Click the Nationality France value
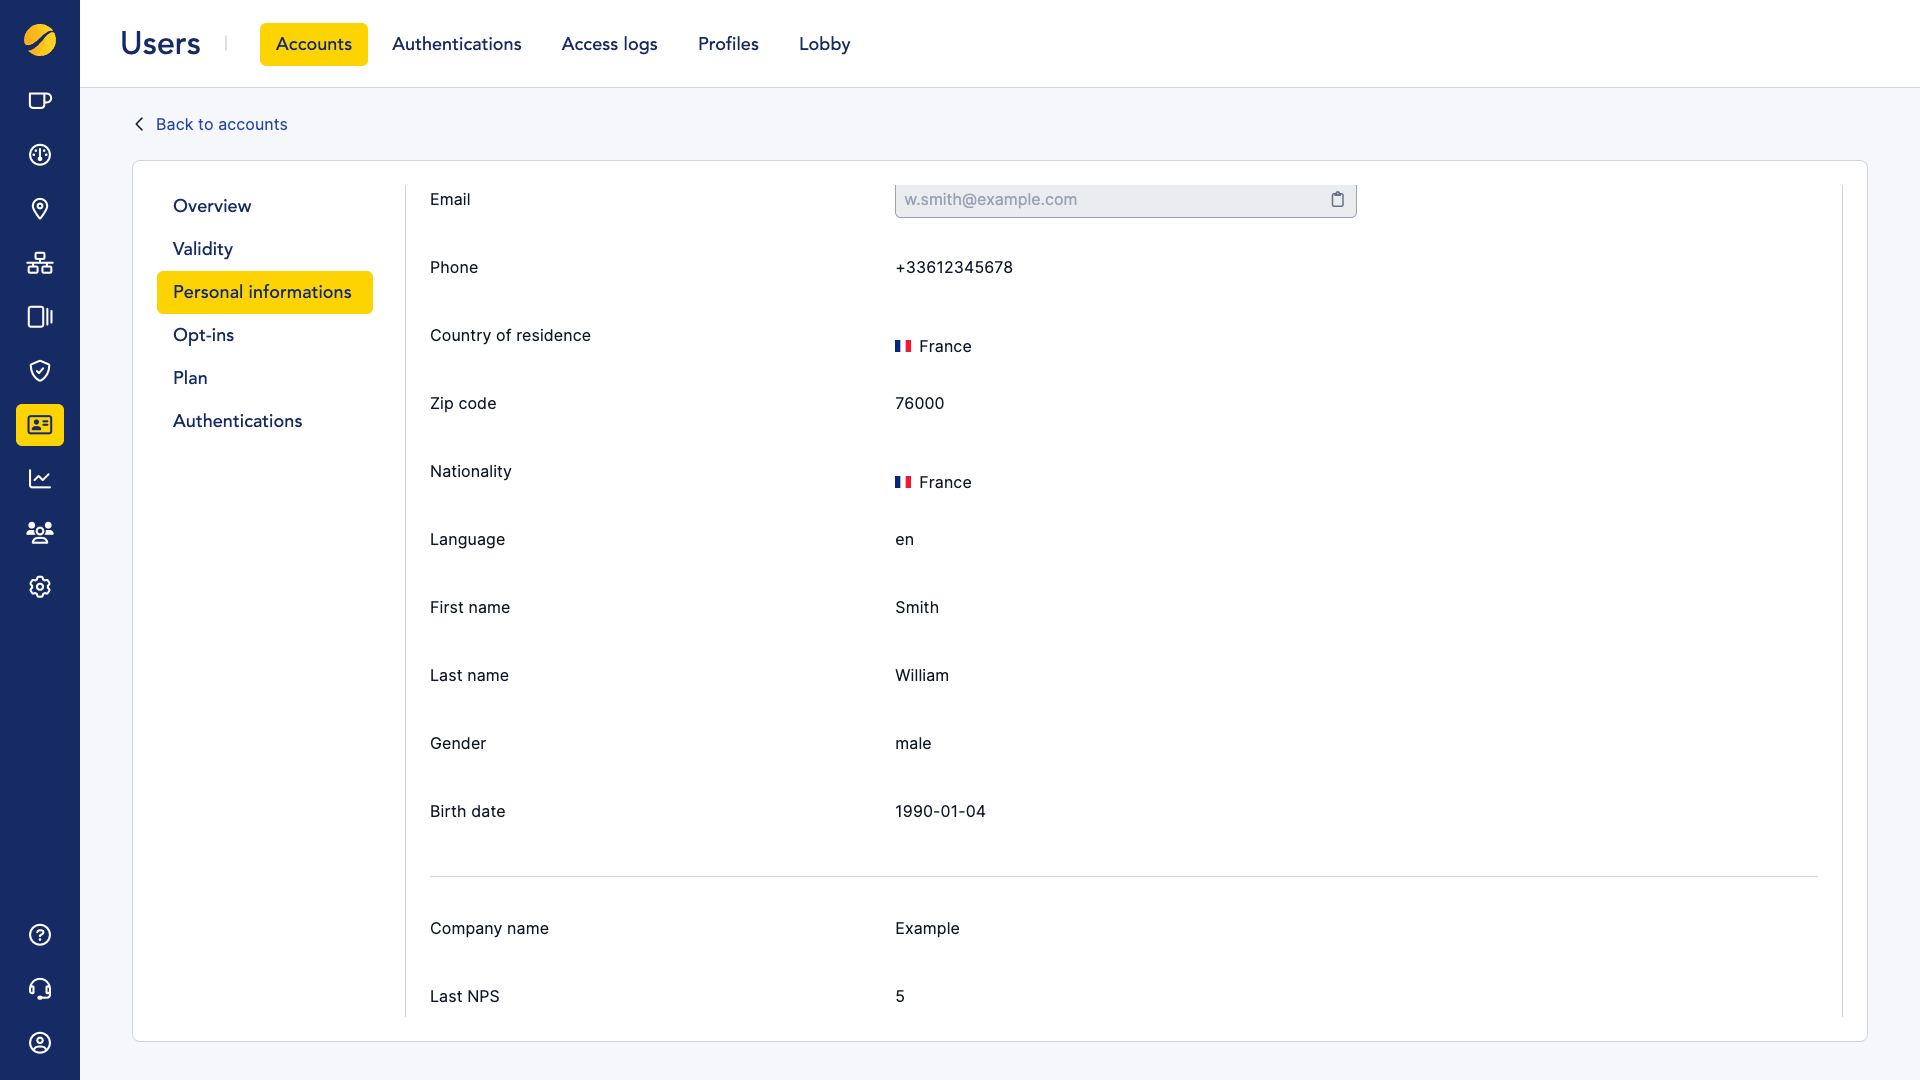The image size is (1920, 1080). coord(933,482)
